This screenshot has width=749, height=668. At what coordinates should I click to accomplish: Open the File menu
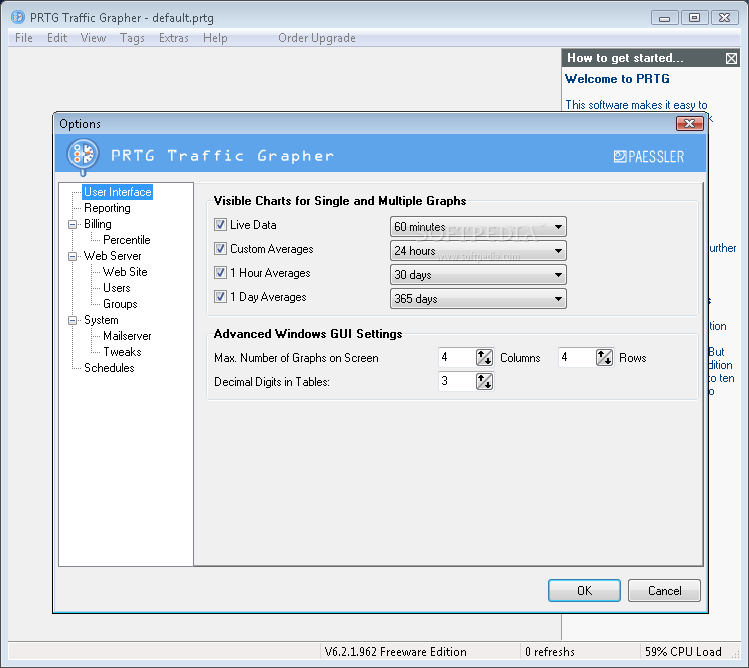[24, 38]
